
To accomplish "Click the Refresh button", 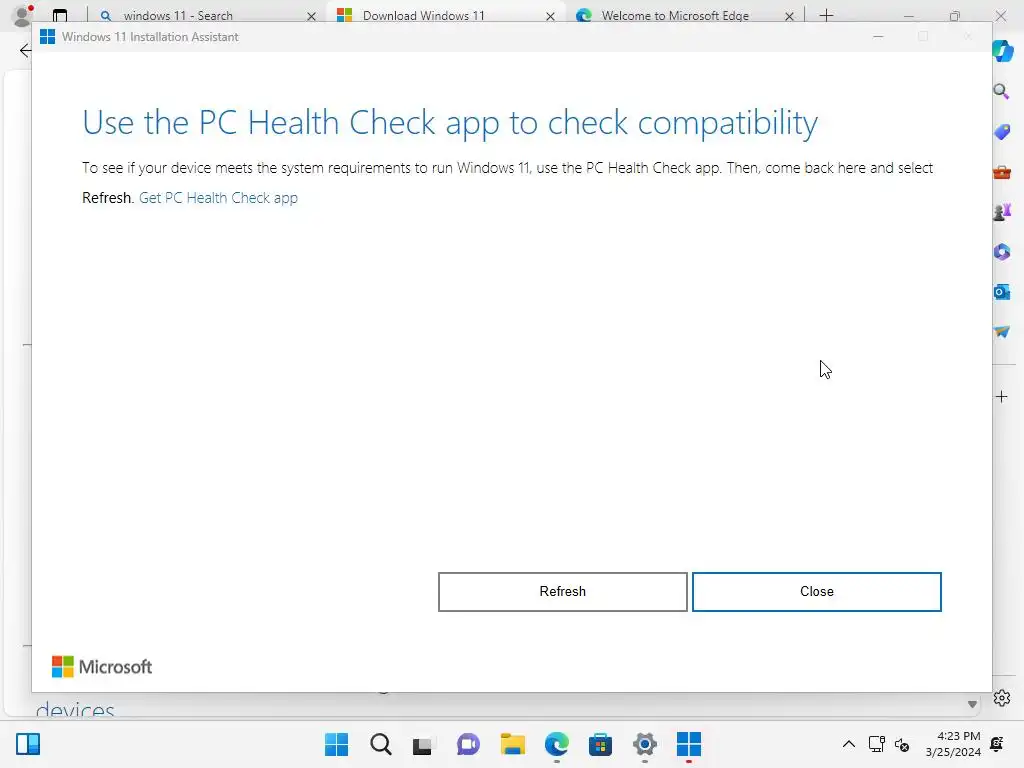I will 562,592.
